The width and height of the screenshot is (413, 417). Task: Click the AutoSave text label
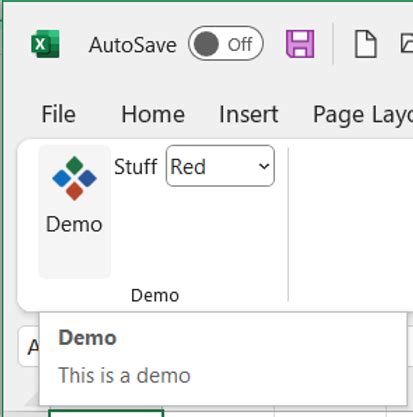133,45
